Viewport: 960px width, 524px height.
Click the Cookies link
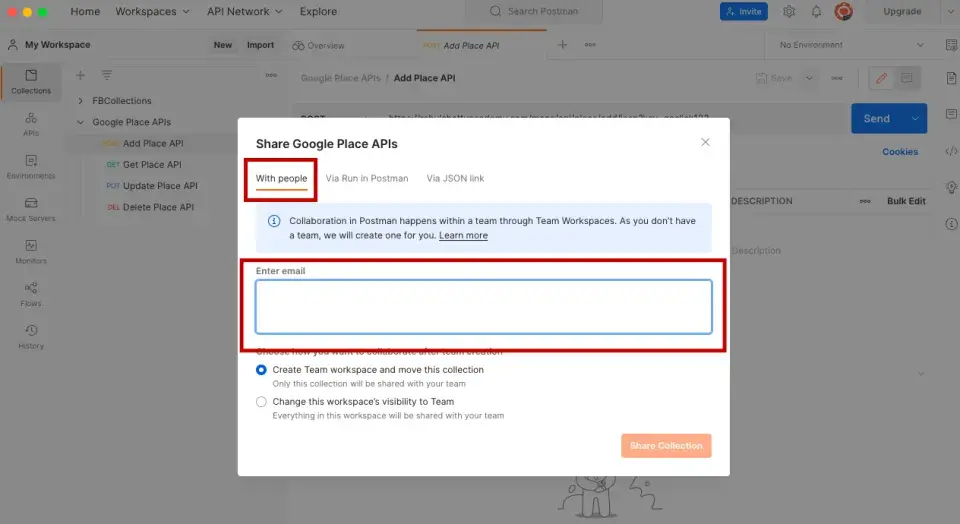pos(900,152)
